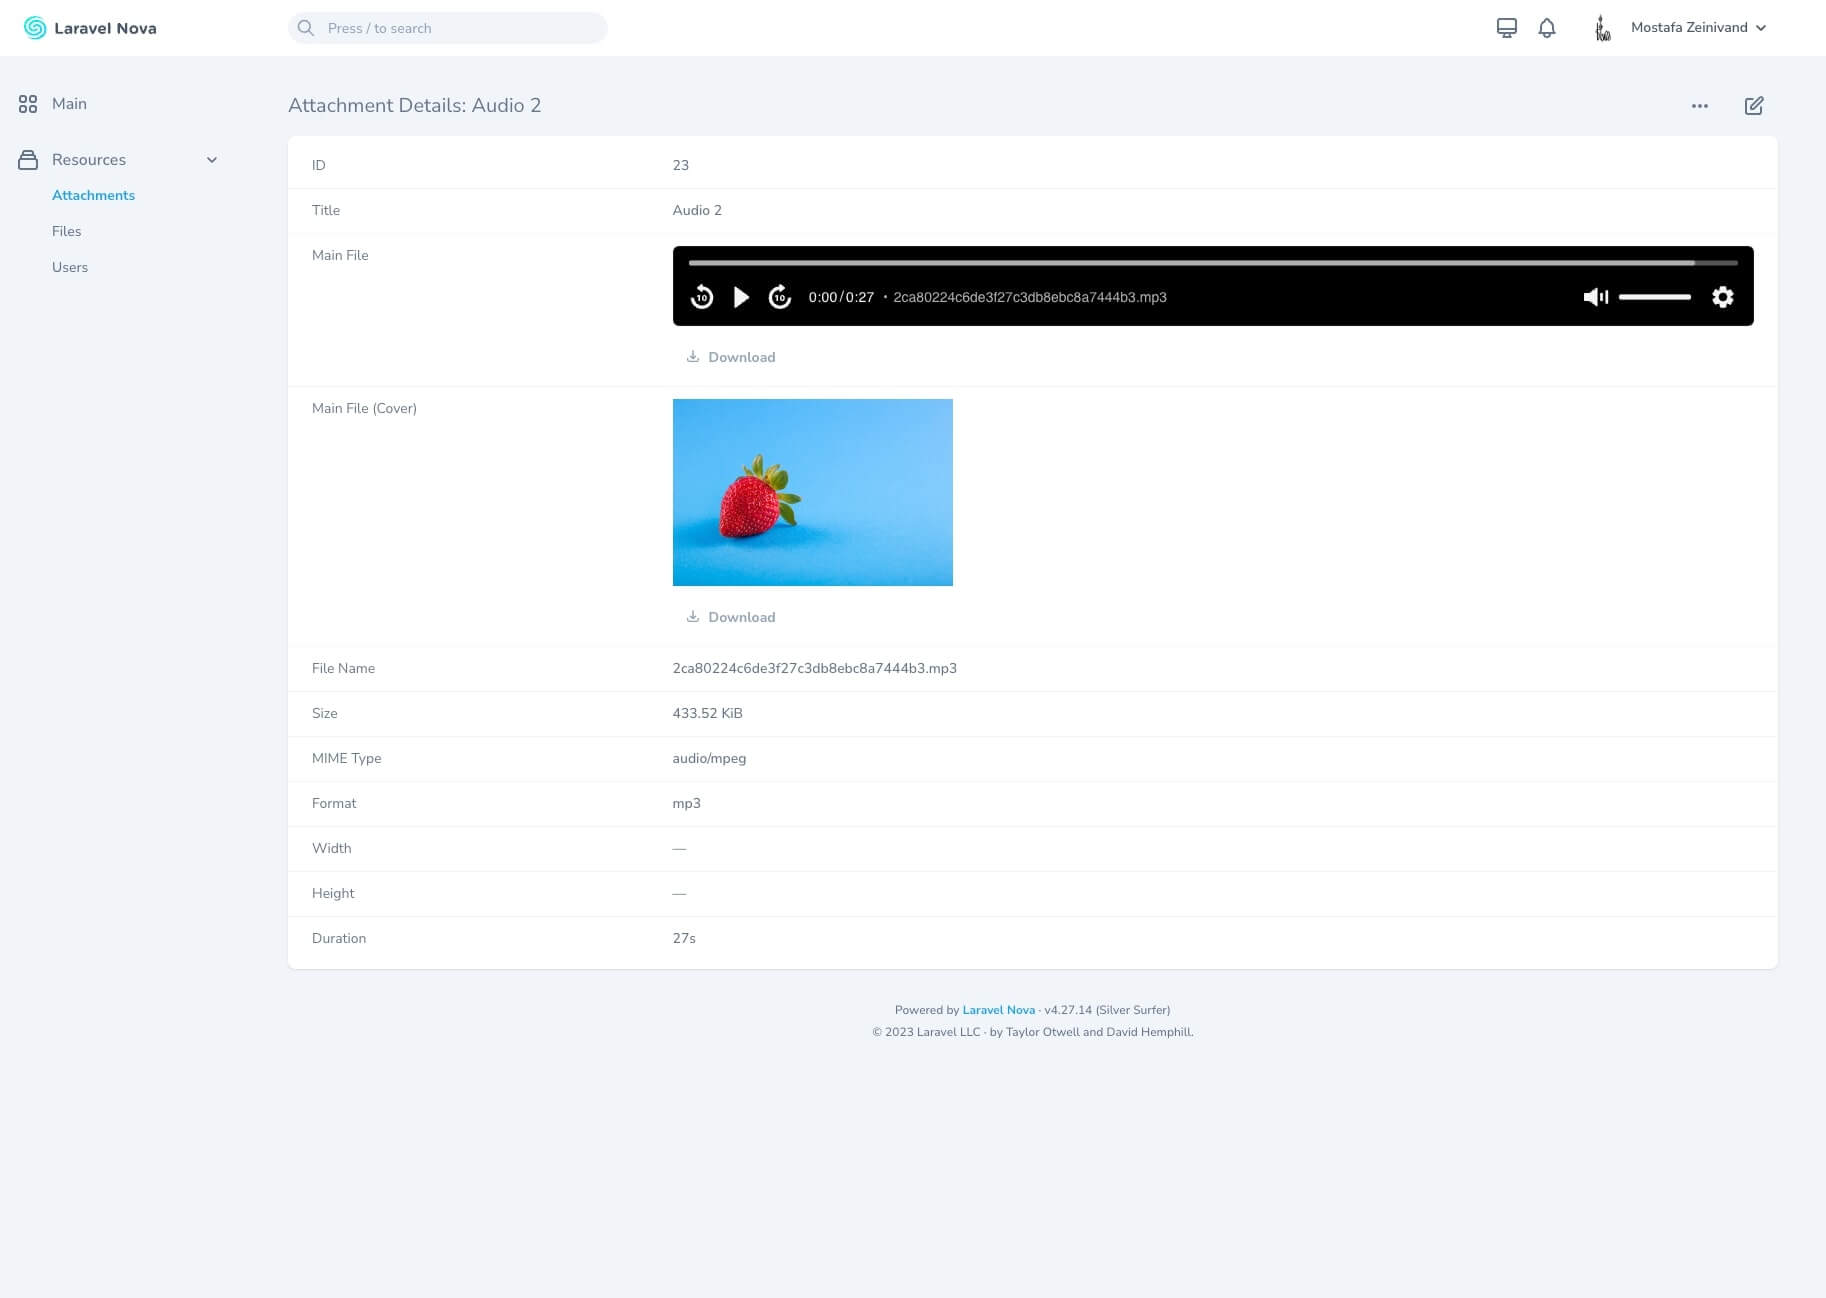Rewind audio by 10 seconds

point(702,297)
